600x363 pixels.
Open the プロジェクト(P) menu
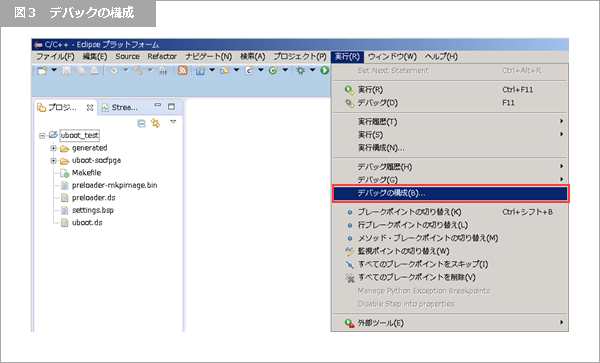pyautogui.click(x=300, y=57)
